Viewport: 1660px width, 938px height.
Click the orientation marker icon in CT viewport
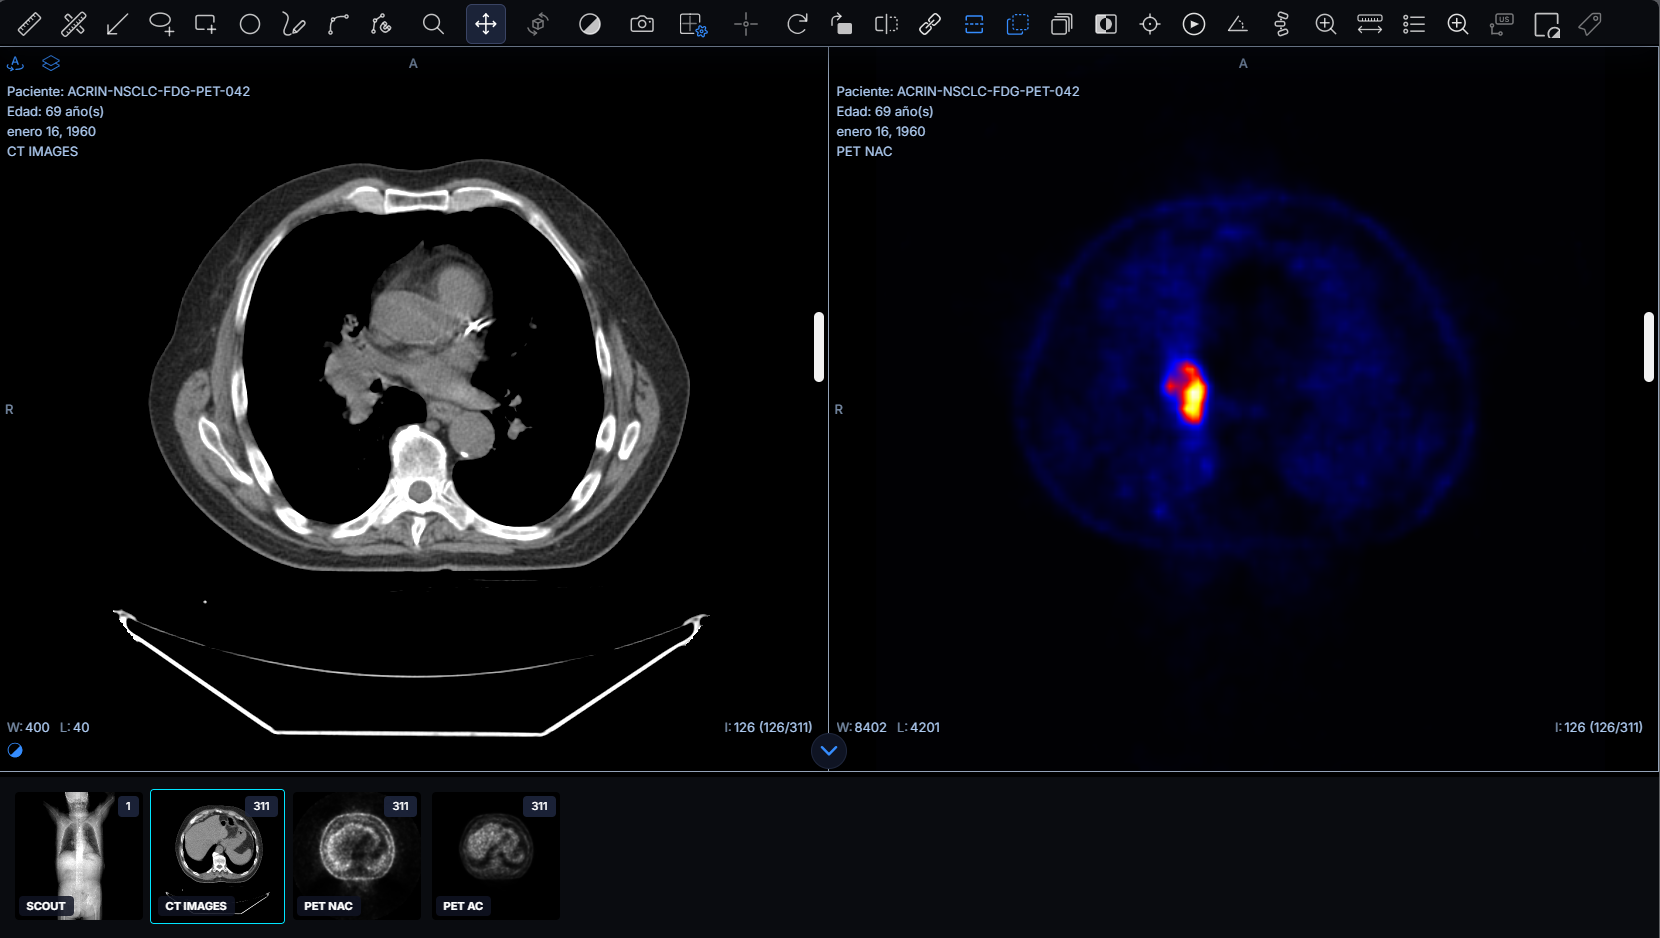(16, 63)
